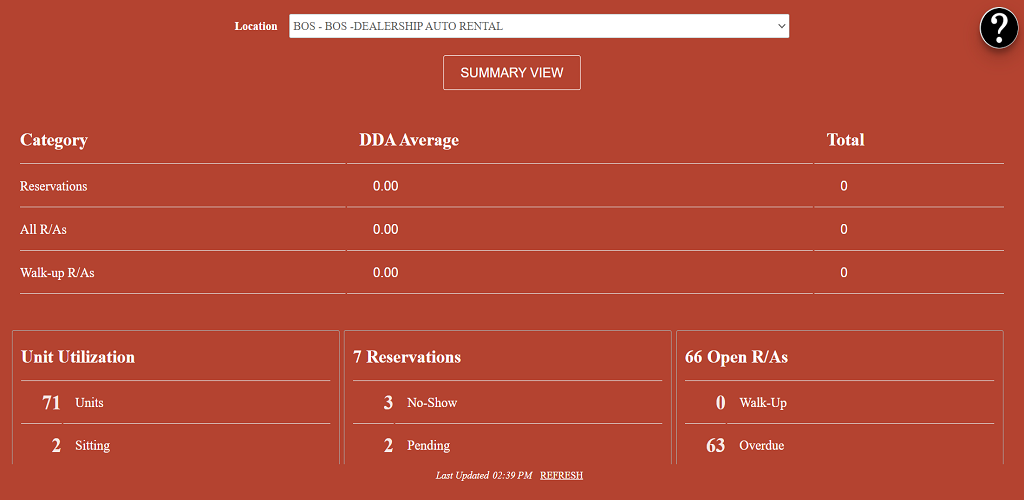Click the Total column header

point(845,140)
